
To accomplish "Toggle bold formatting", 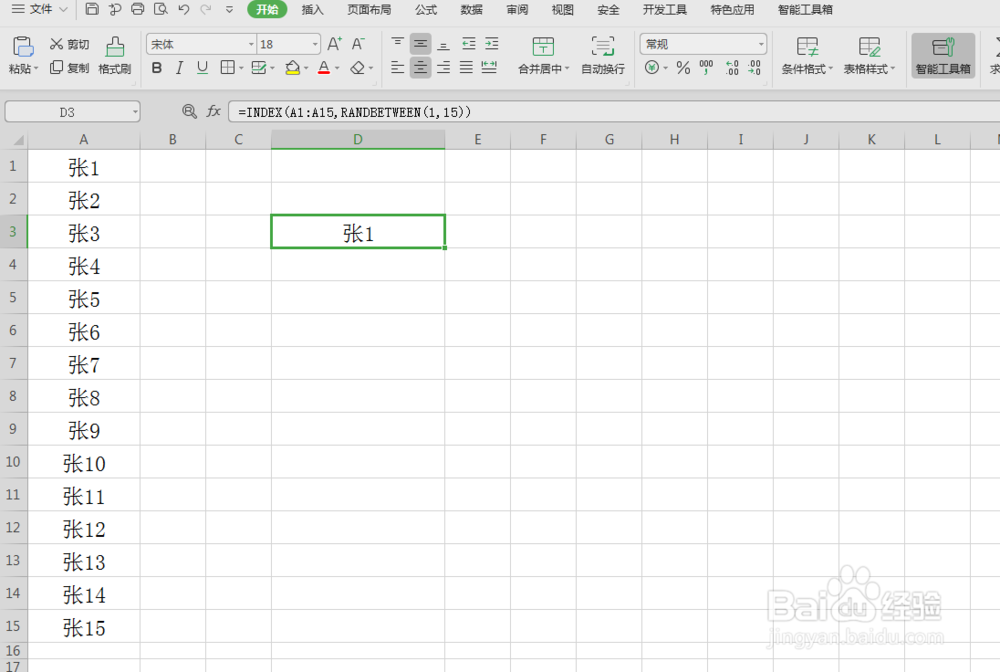I will (x=156, y=68).
